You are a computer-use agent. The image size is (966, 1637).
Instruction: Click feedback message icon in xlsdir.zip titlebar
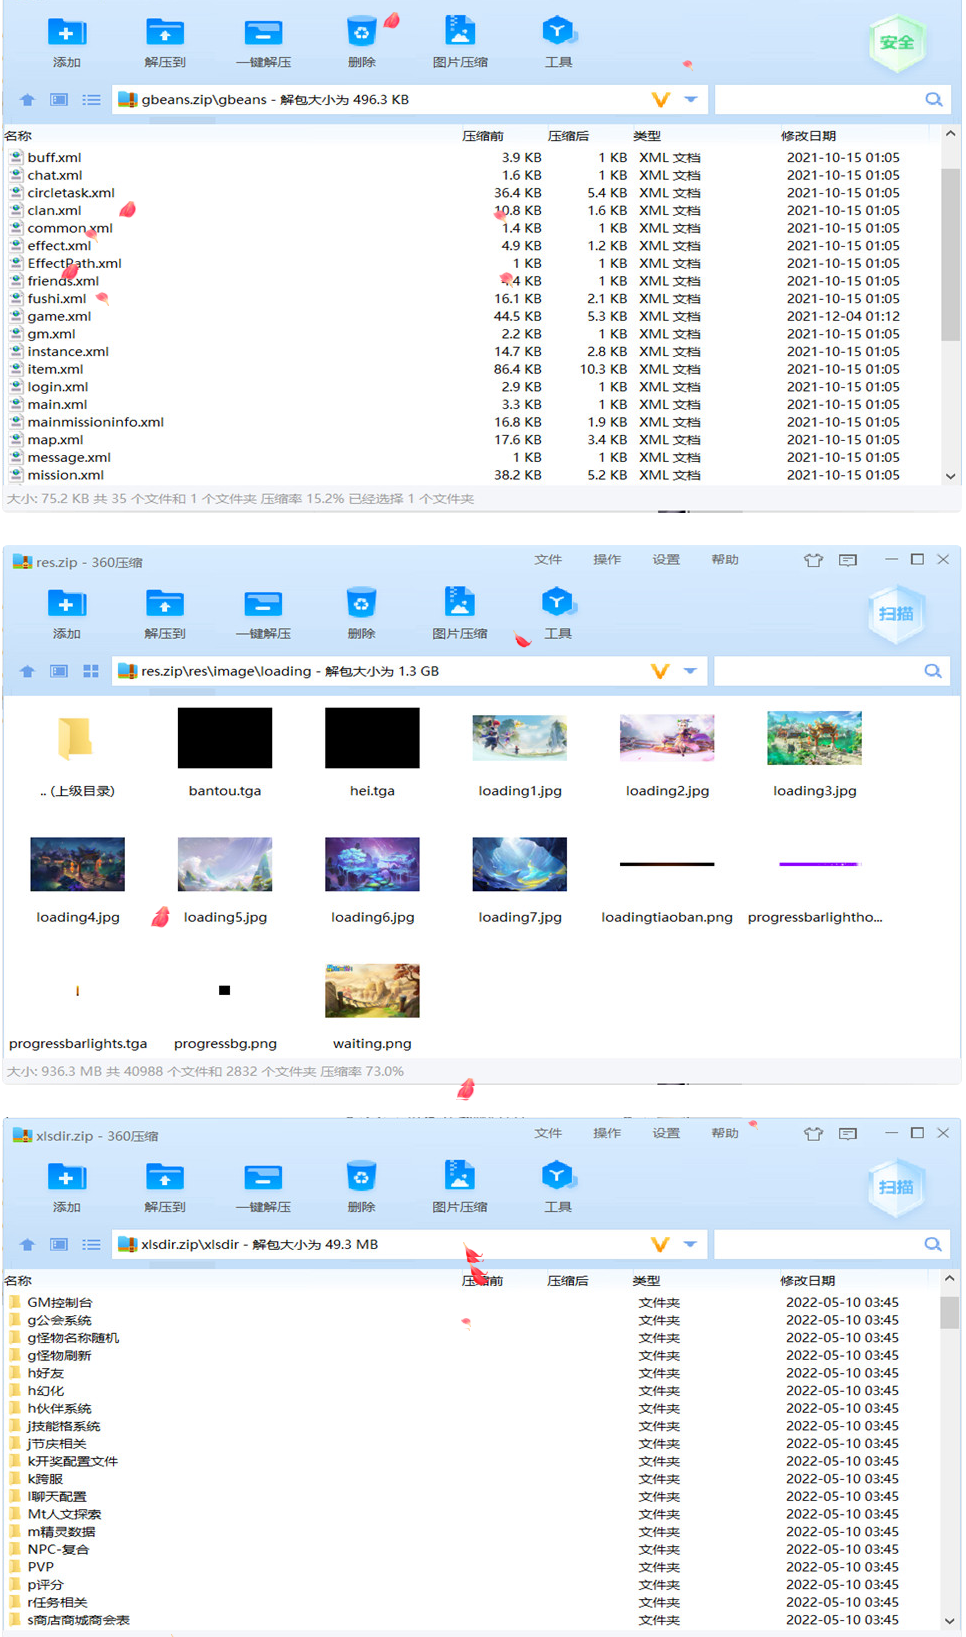click(x=848, y=1134)
